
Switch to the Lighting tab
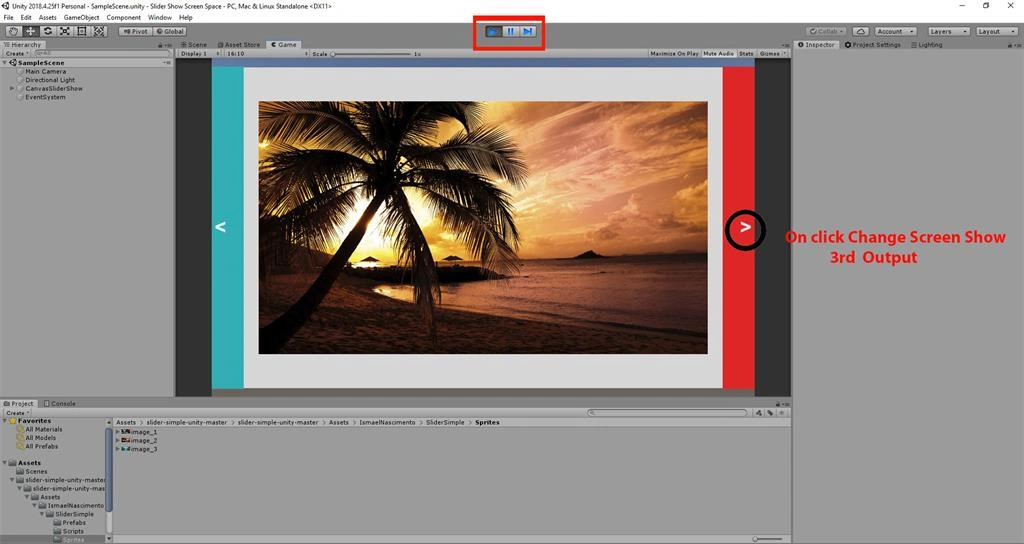[x=927, y=45]
